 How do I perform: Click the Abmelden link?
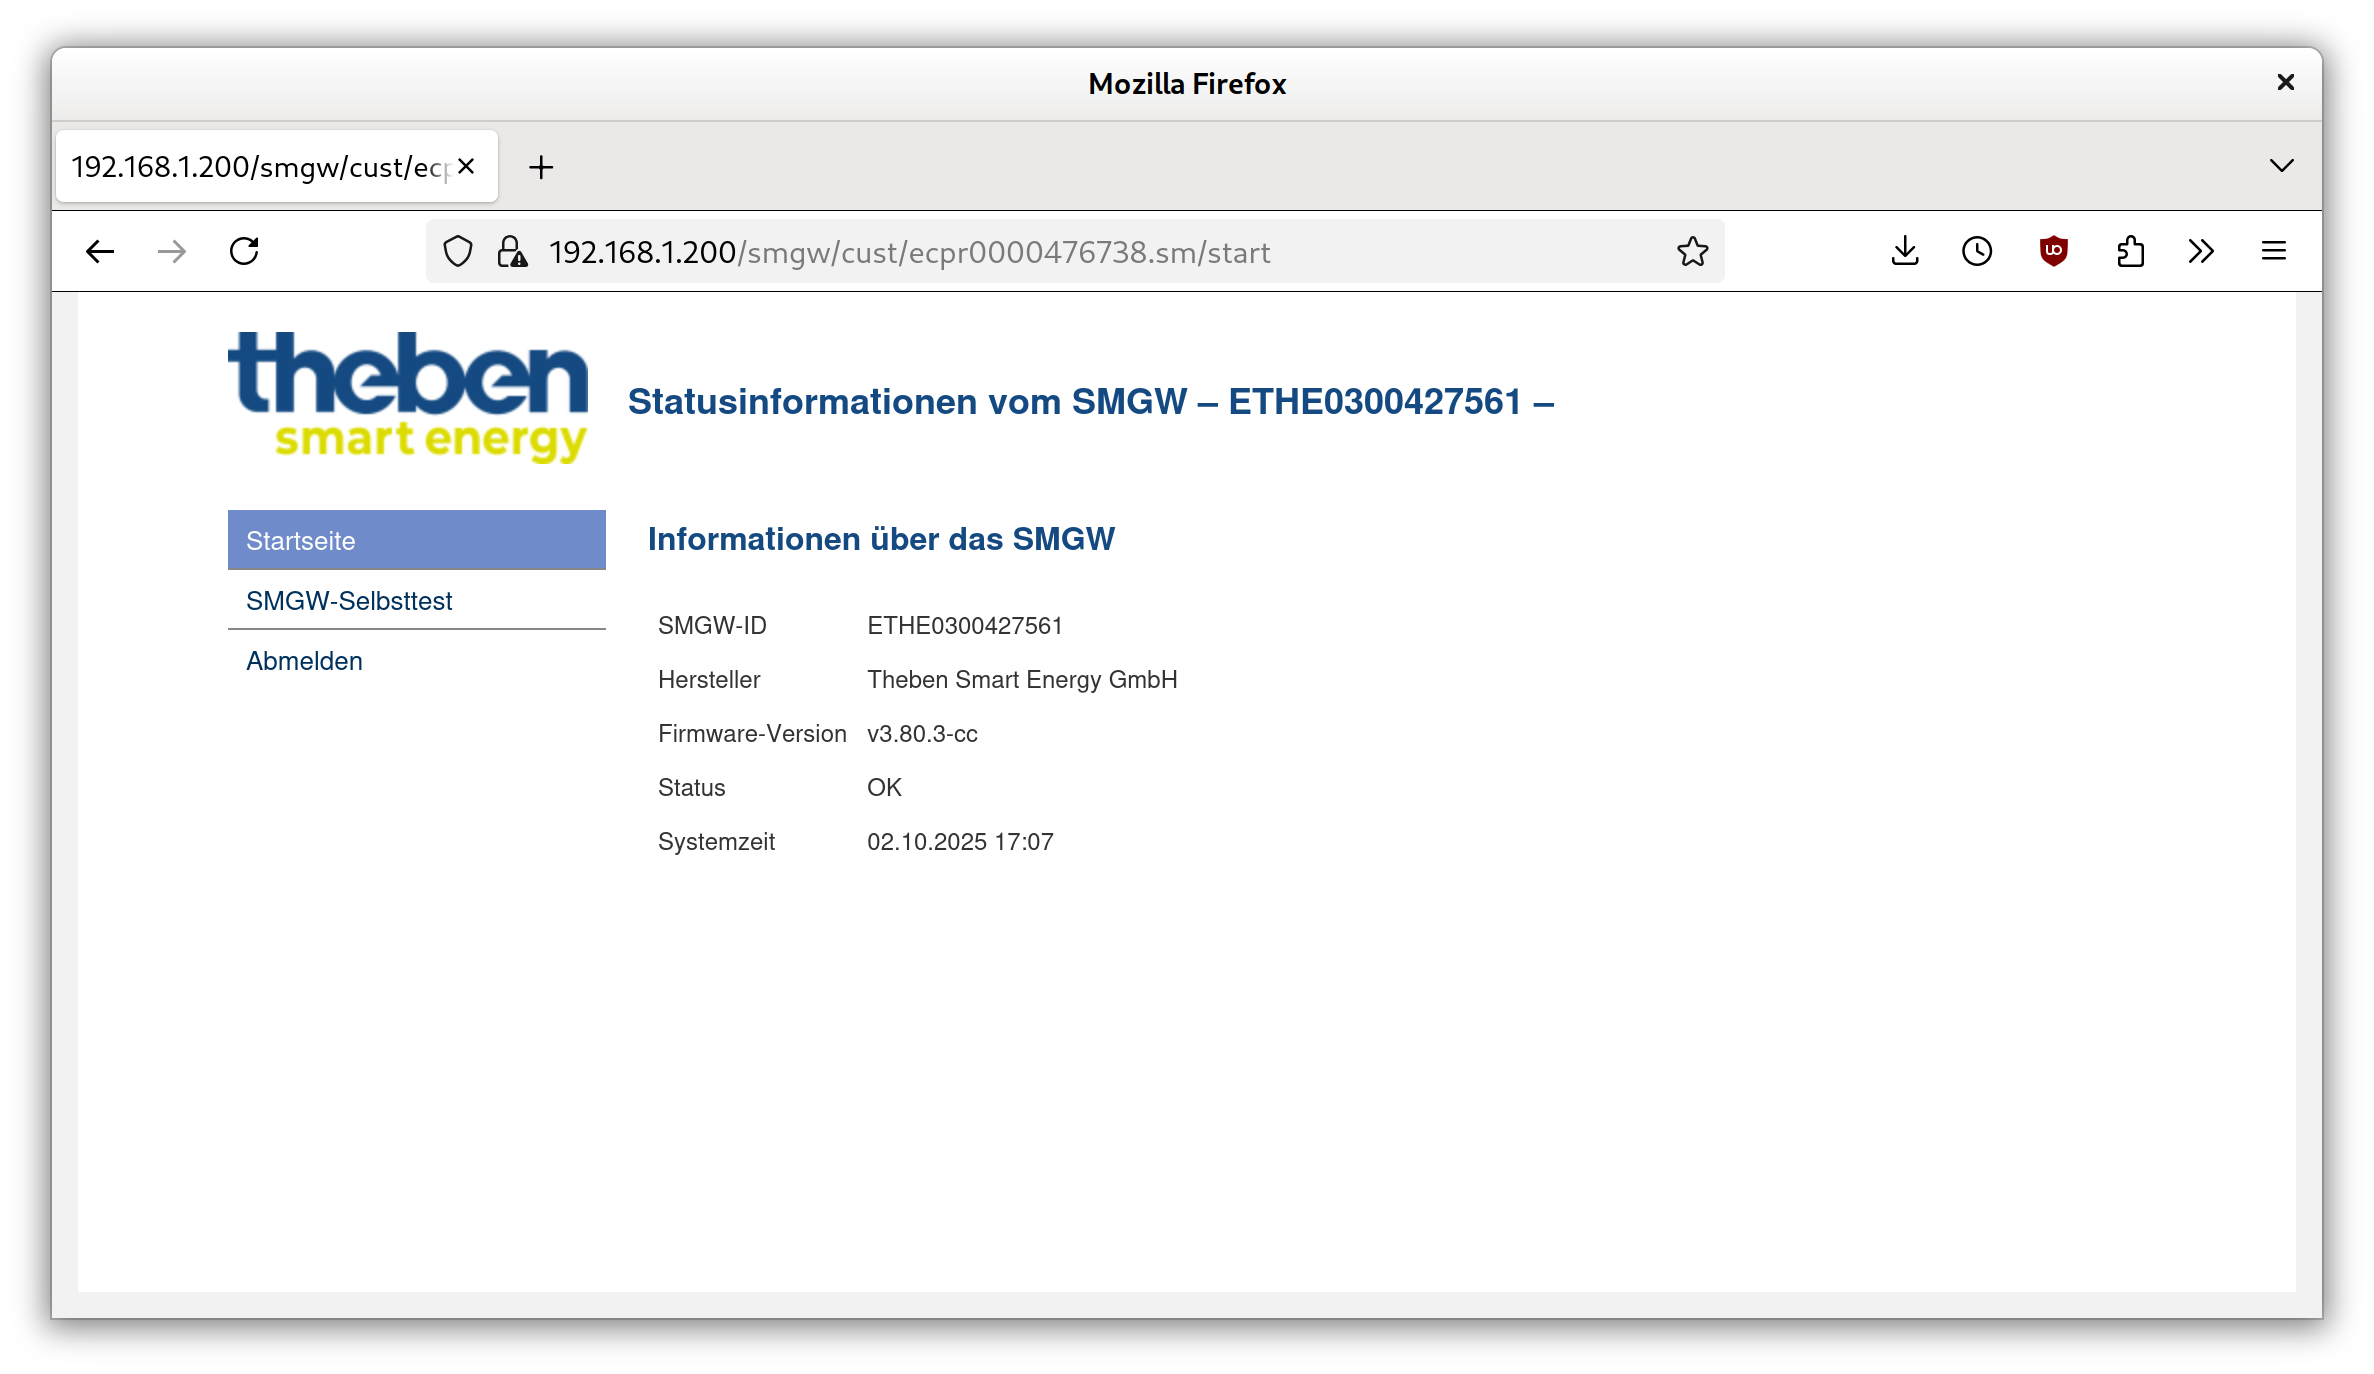point(304,661)
